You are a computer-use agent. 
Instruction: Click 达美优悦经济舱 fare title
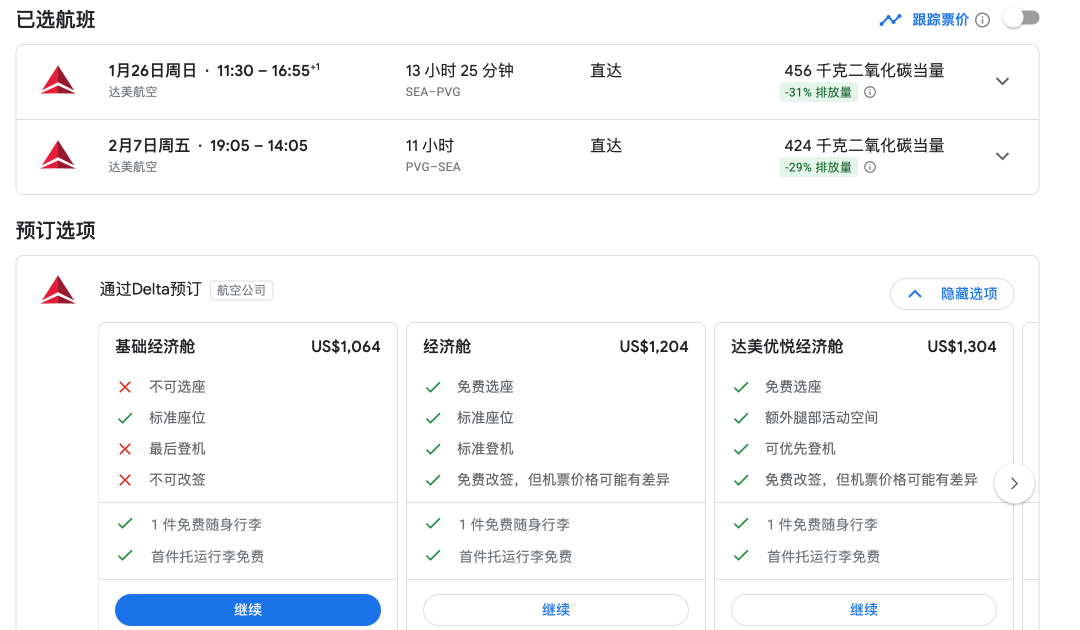click(787, 346)
